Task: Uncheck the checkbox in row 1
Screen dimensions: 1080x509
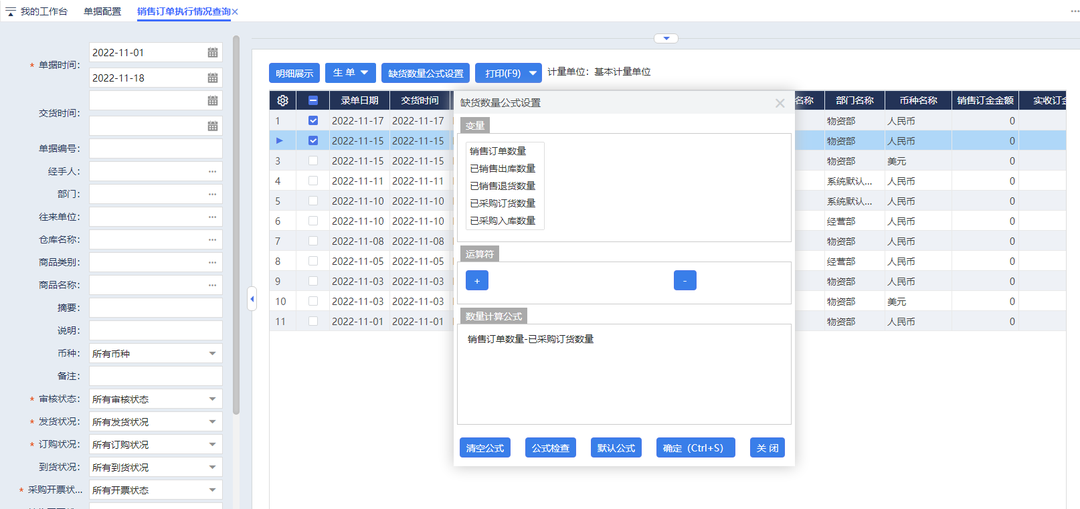Action: tap(313, 121)
